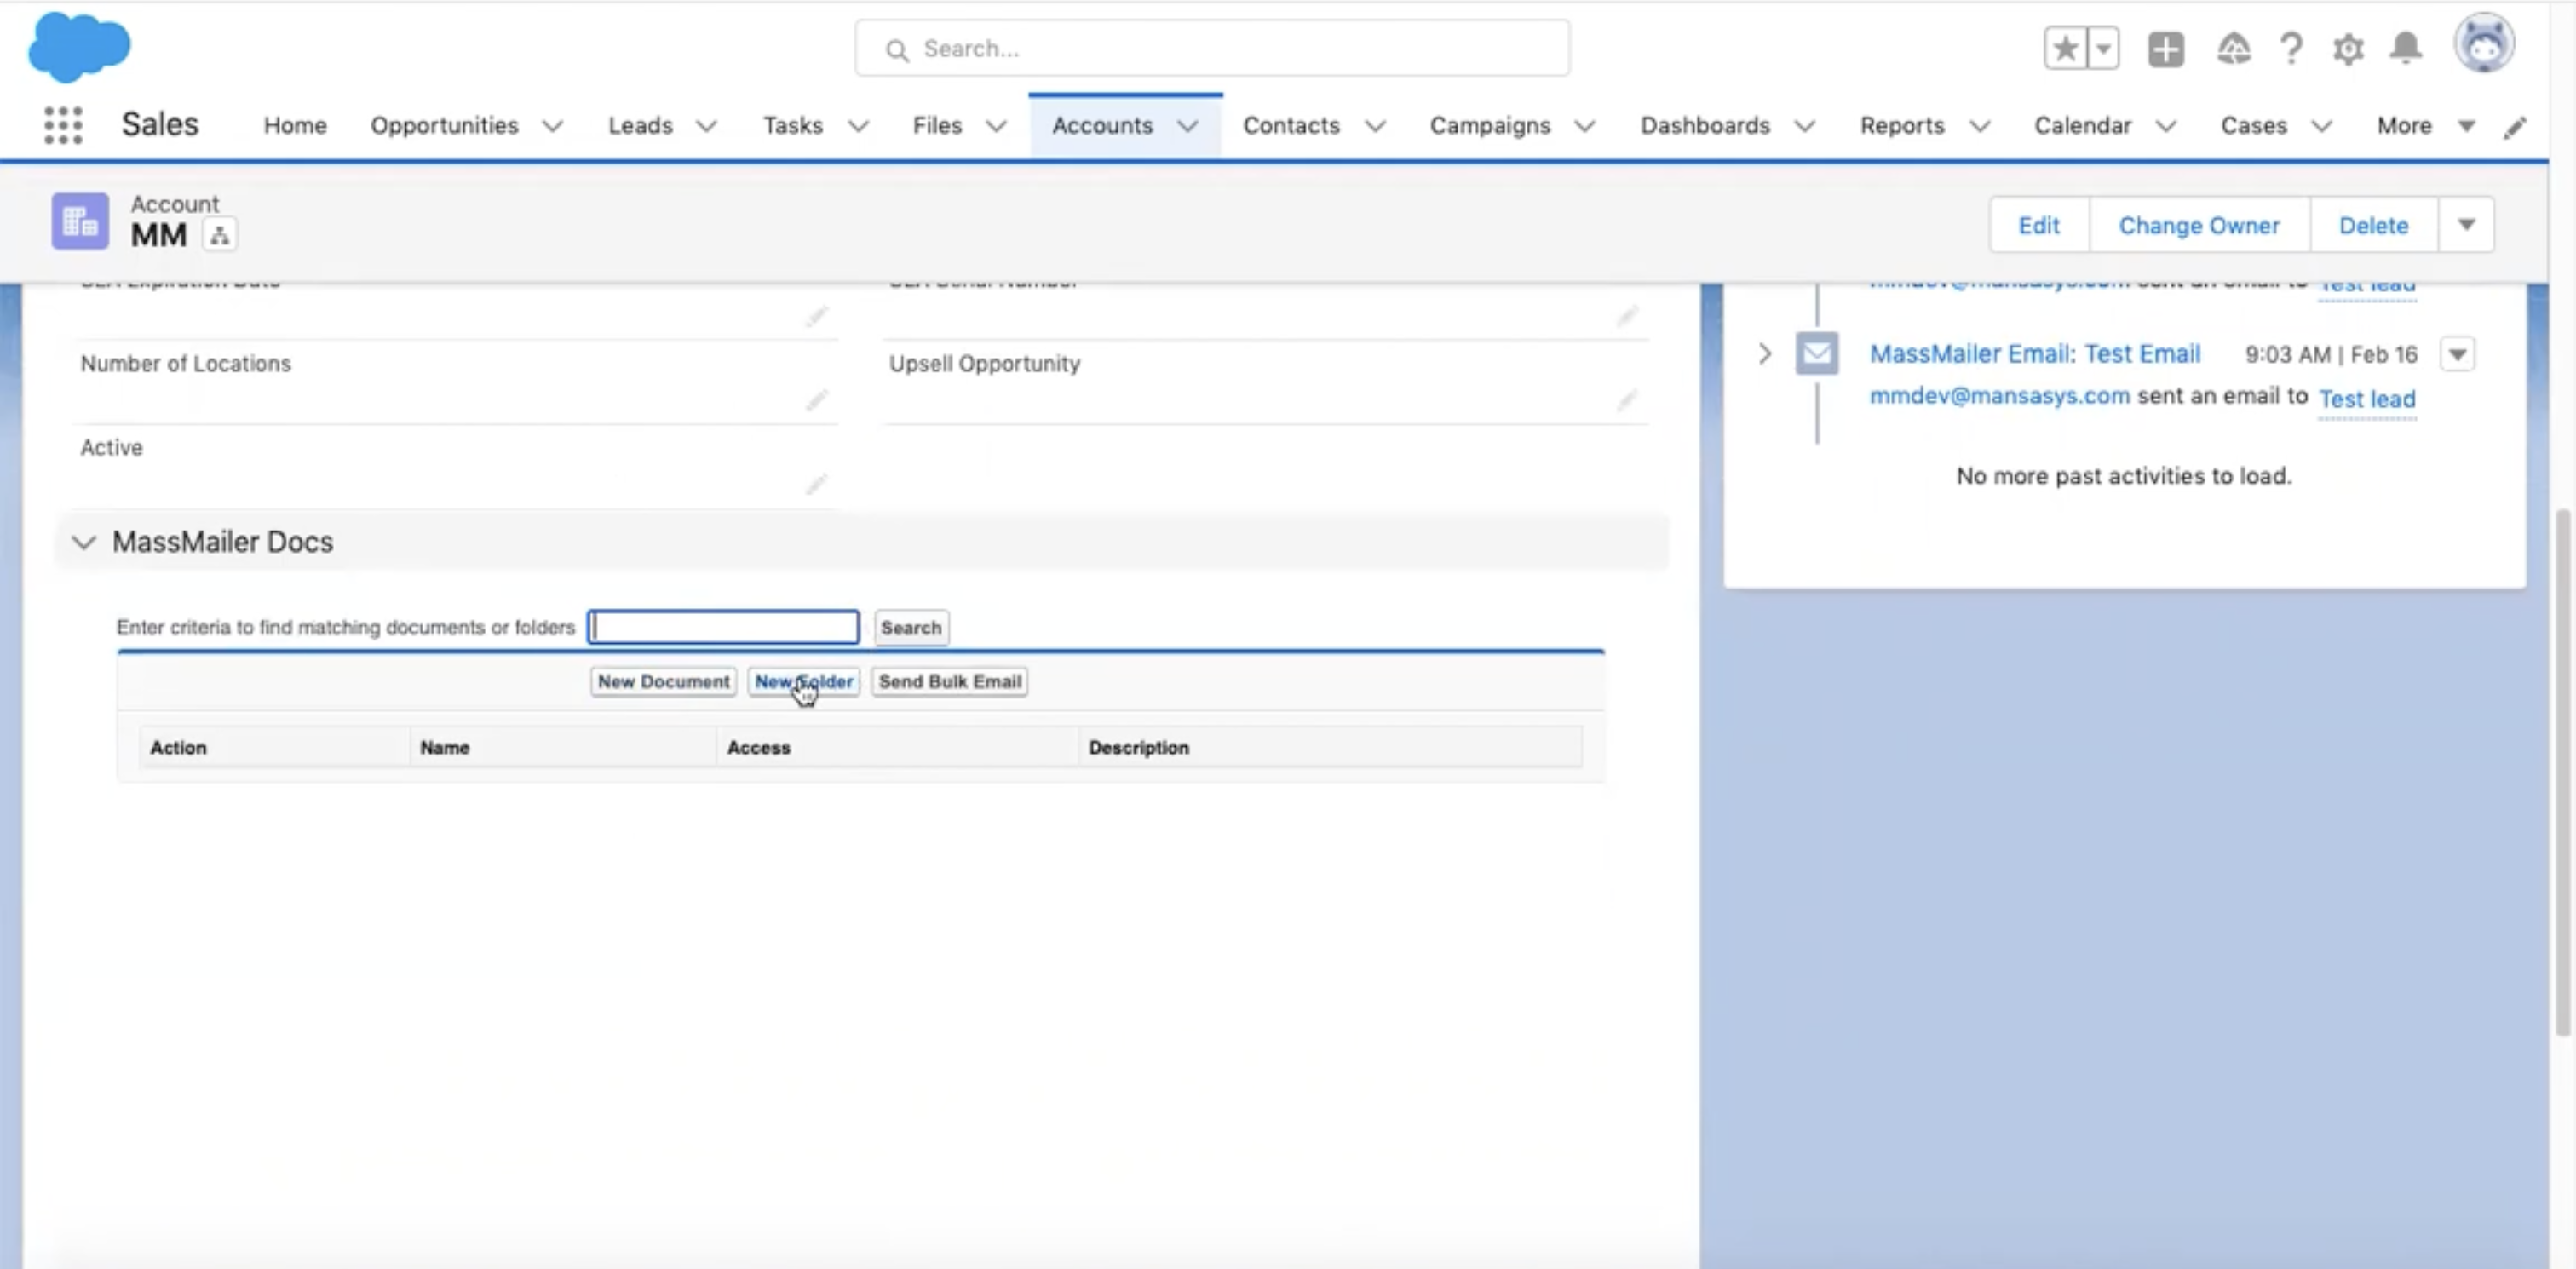Screen dimensions: 2576x1269
Task: Click the Trailhead guidance icon
Action: pos(2233,48)
